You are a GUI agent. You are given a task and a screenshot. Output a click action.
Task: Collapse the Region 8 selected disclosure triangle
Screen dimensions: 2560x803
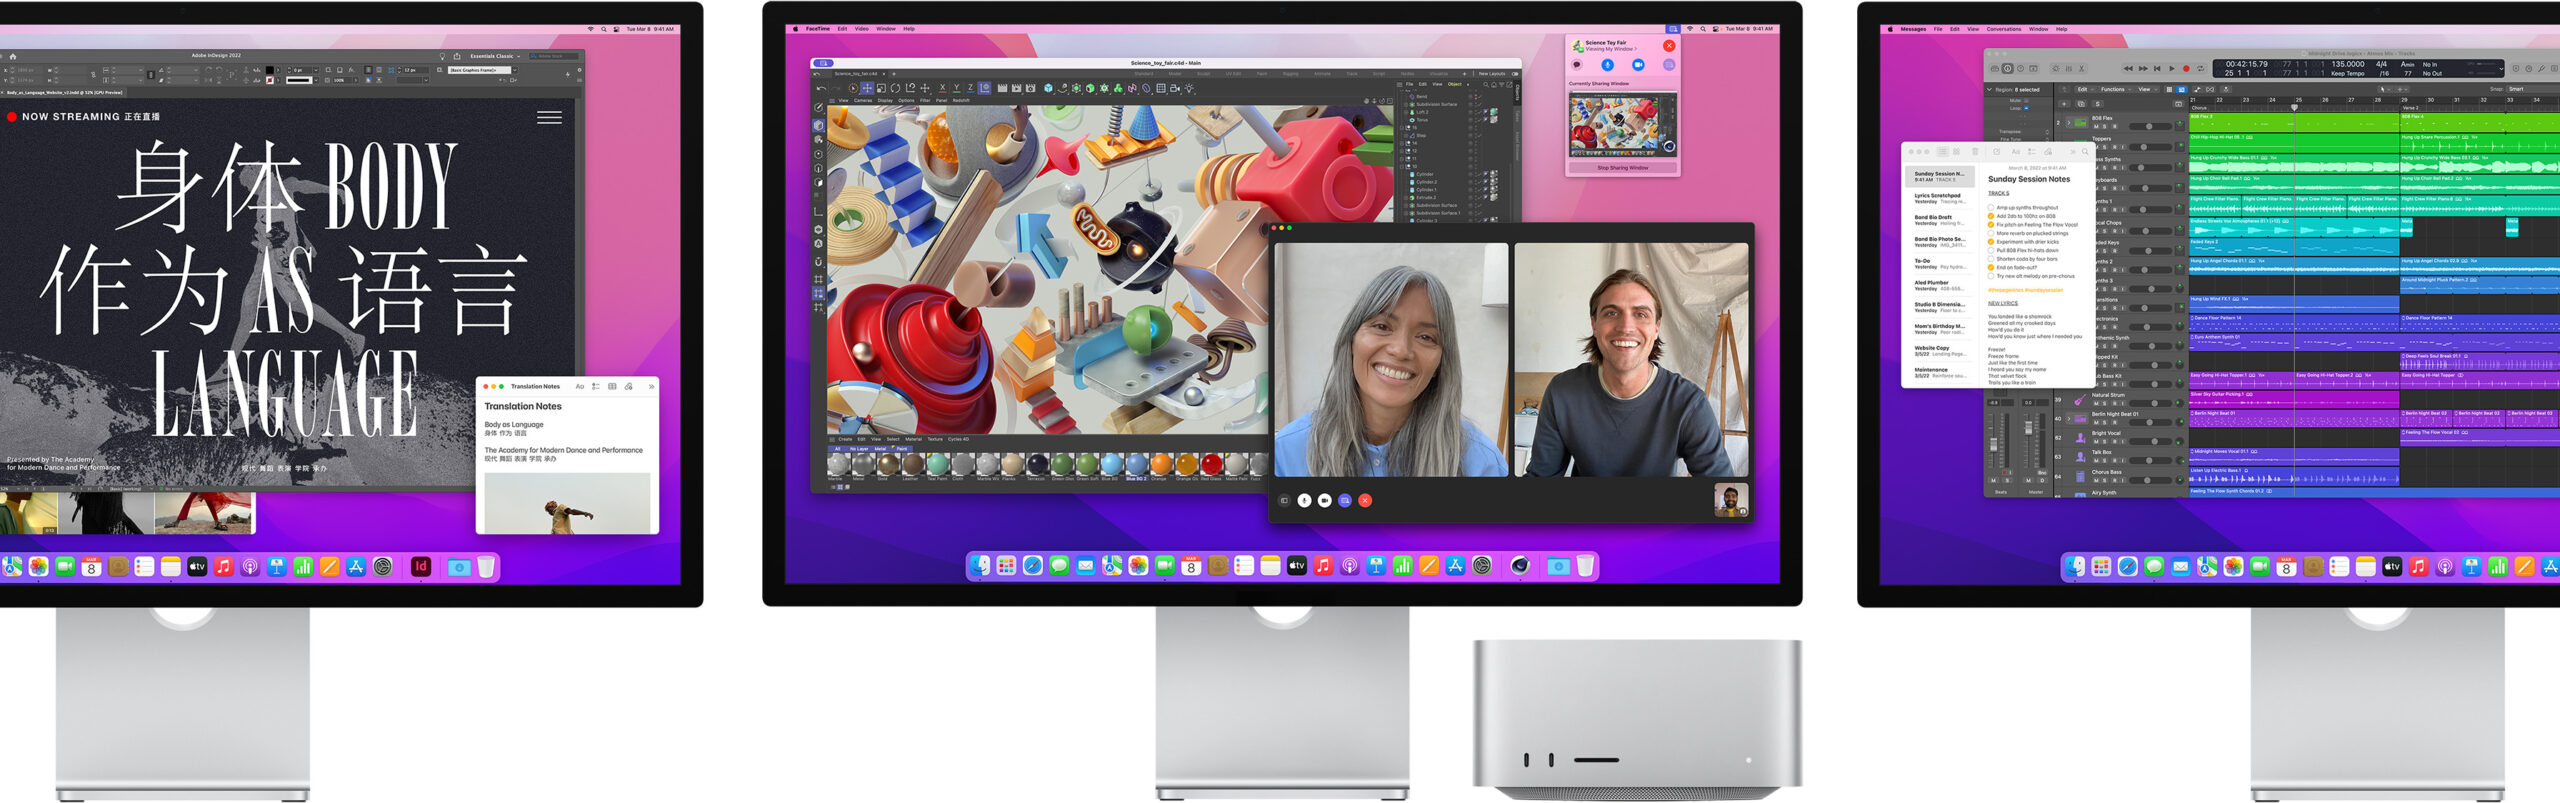click(1989, 90)
